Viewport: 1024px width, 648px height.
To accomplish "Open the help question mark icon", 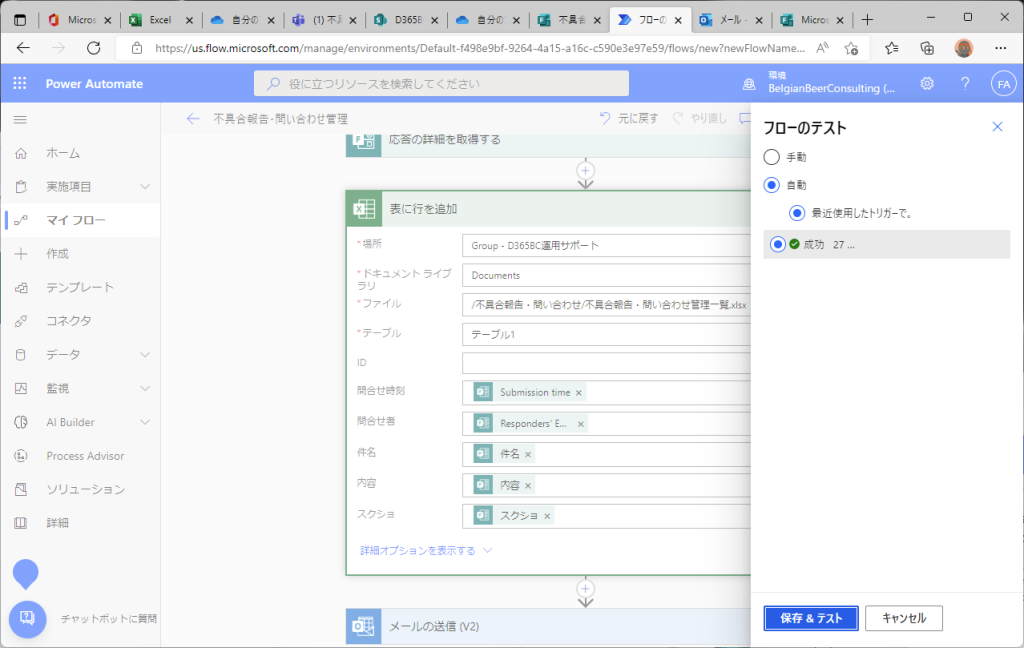I will click(x=965, y=84).
